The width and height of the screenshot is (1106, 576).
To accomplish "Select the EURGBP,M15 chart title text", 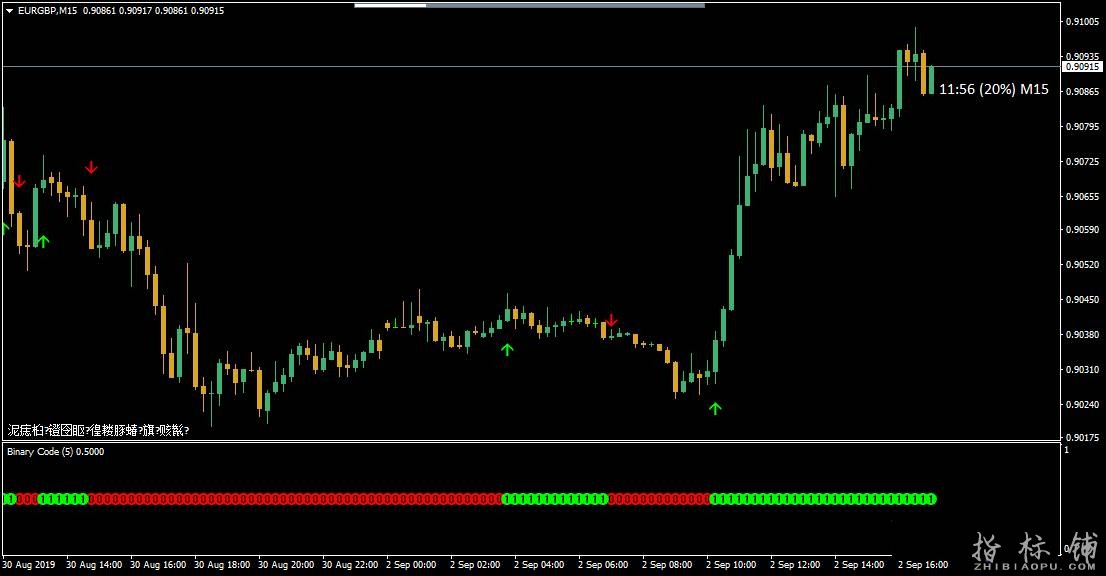I will (x=47, y=11).
